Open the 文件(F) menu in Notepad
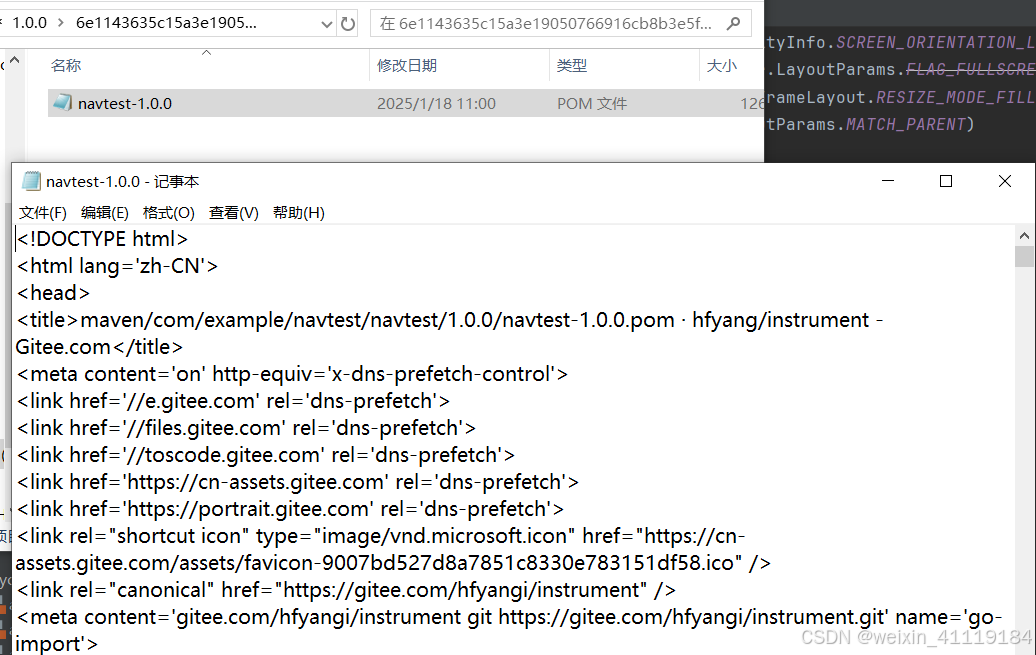This screenshot has height=655, width=1036. click(43, 213)
